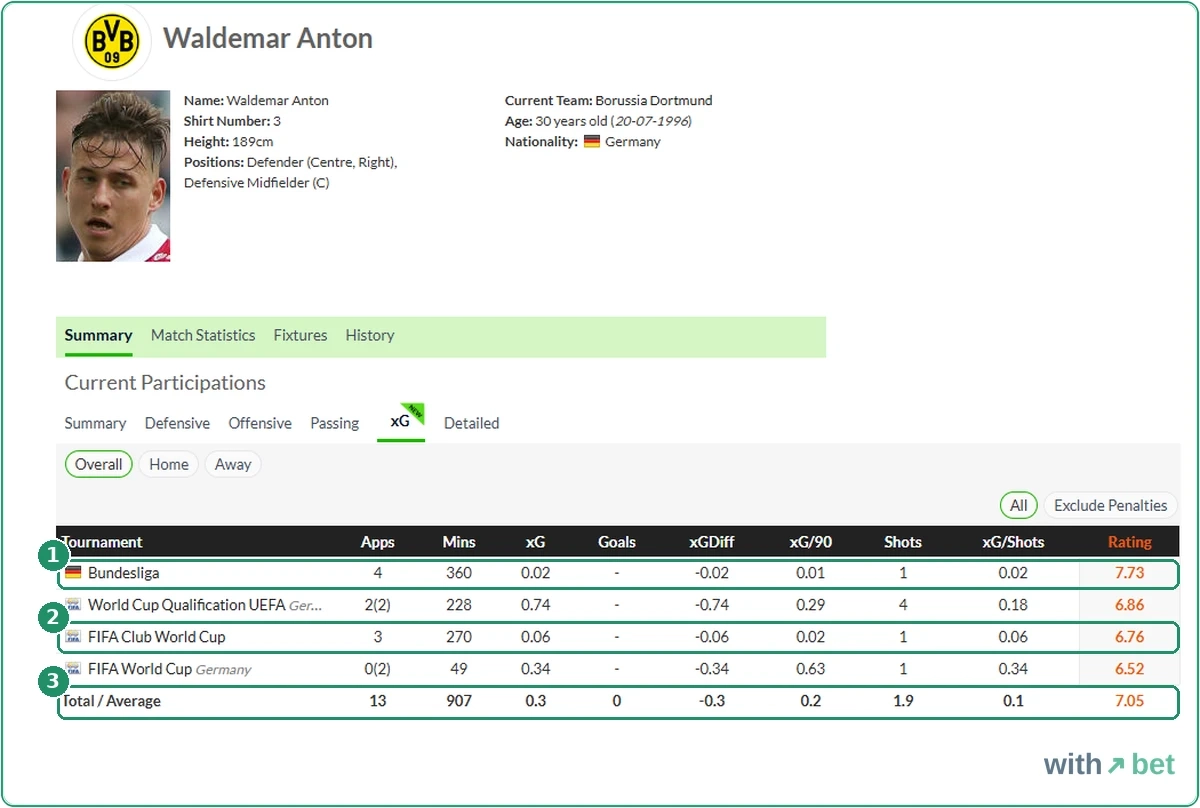
Task: Select the Away filter
Action: [x=233, y=464]
